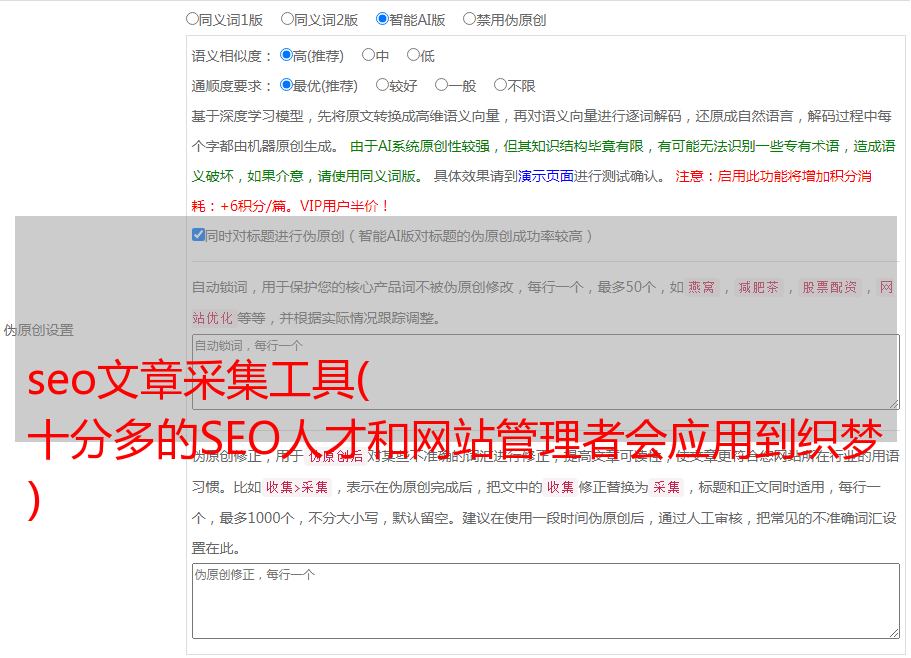Click the 减肥茶 example keyword
911x658 pixels.
[758, 287]
